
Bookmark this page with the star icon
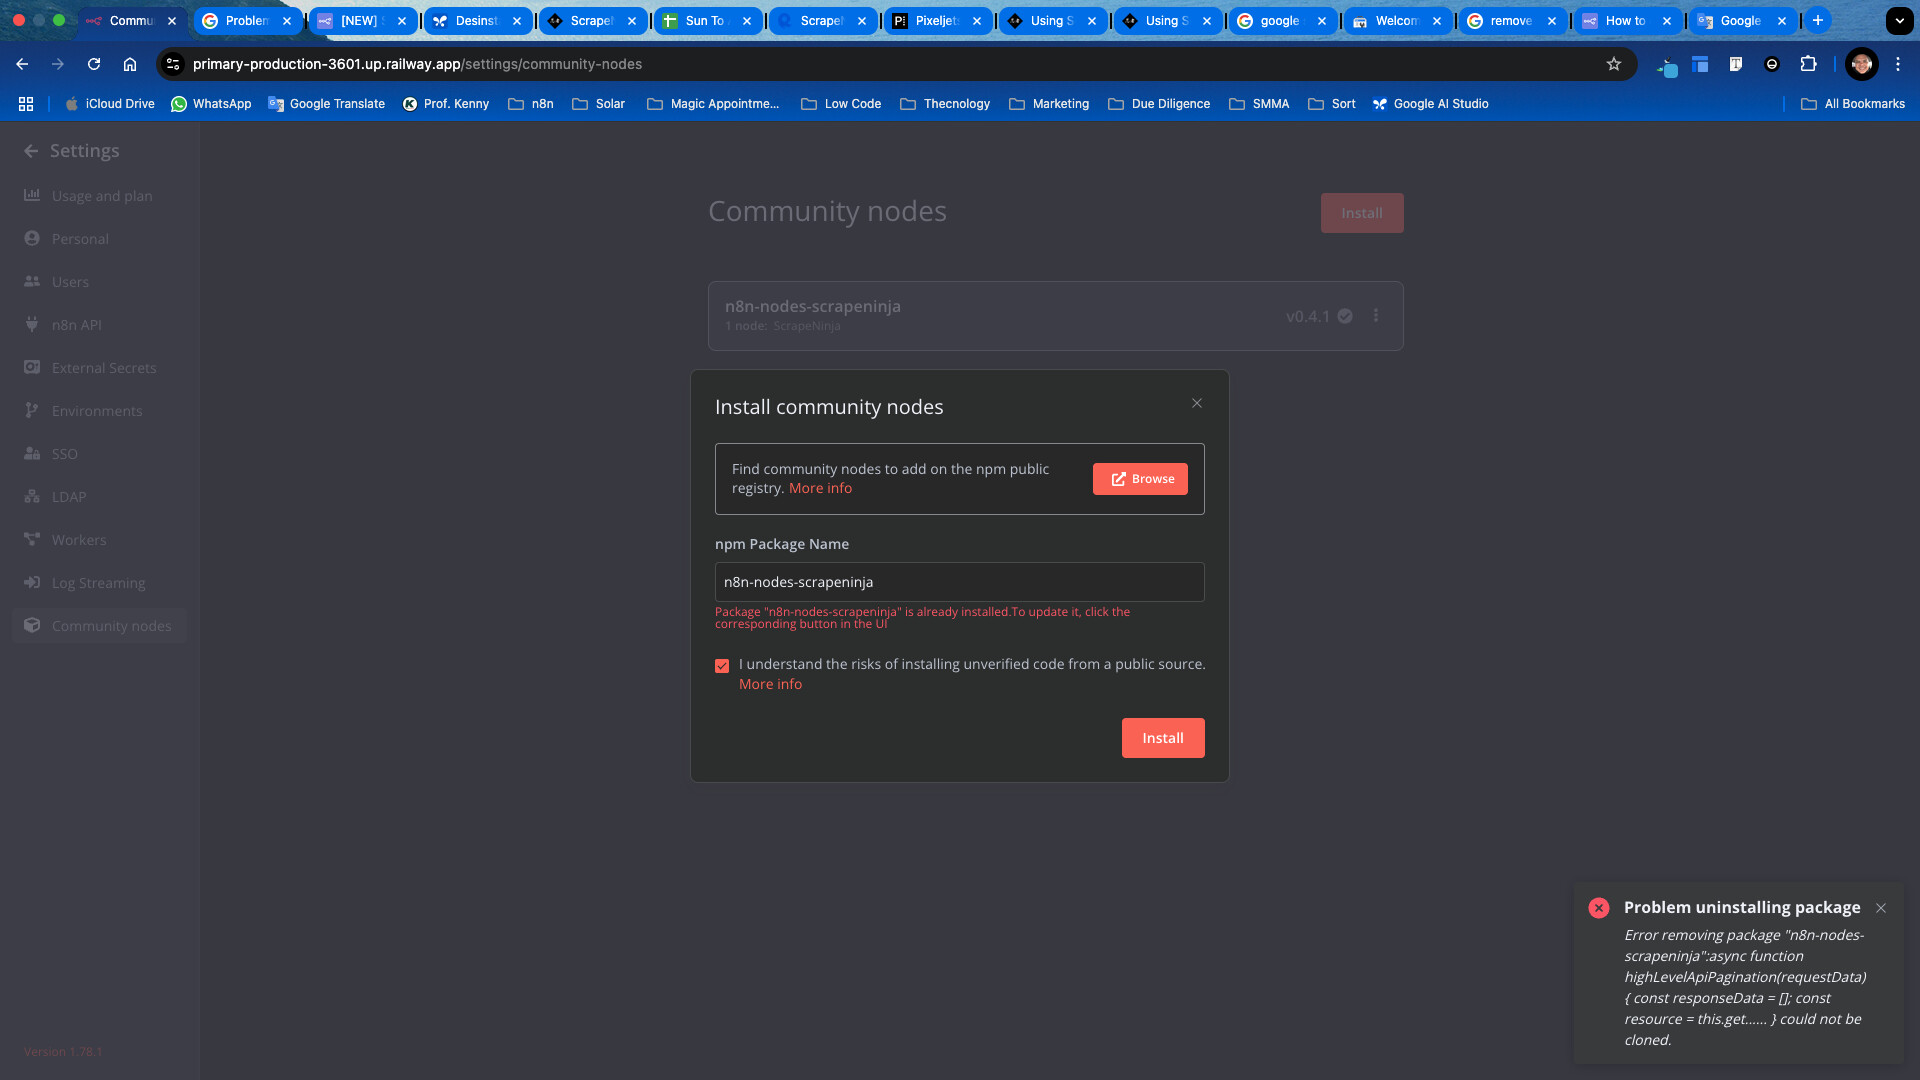1613,64
